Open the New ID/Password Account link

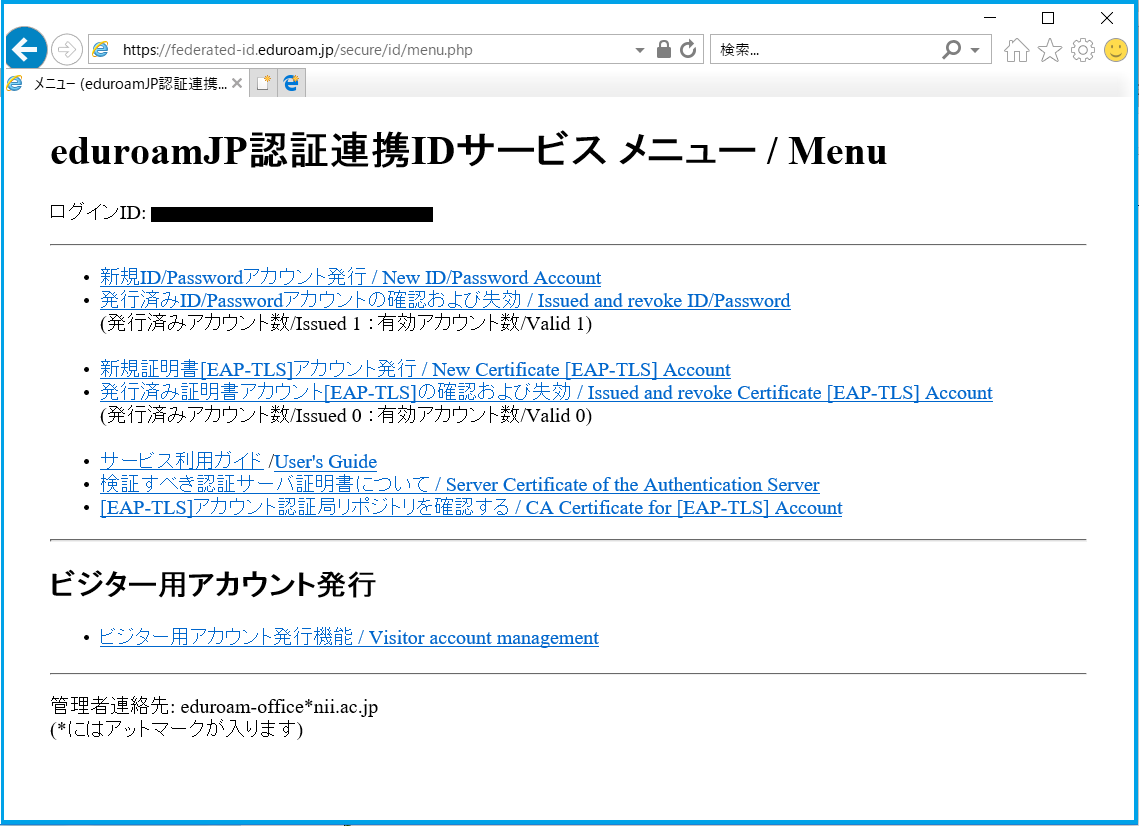[351, 278]
